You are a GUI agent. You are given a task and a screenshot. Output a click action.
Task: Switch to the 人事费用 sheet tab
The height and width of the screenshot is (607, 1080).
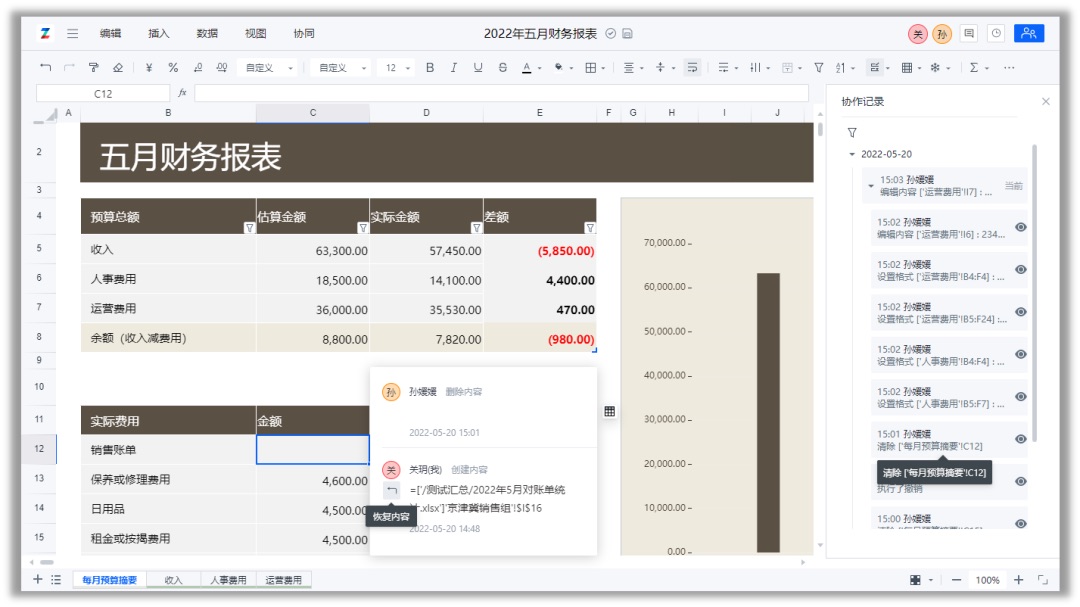click(228, 580)
